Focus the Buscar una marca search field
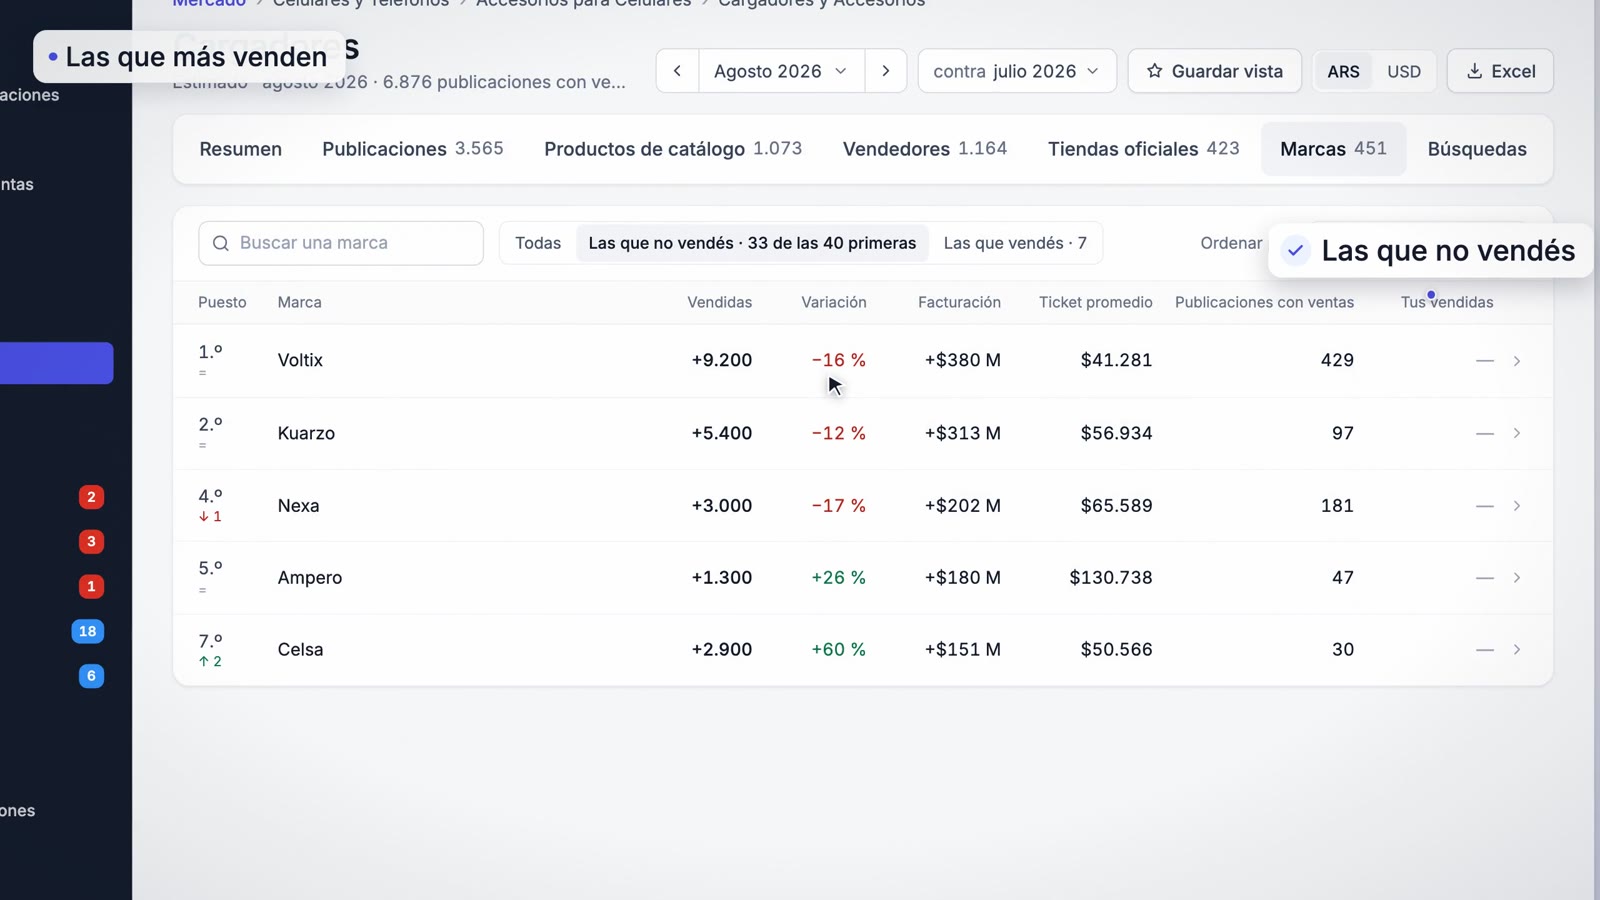 [341, 243]
